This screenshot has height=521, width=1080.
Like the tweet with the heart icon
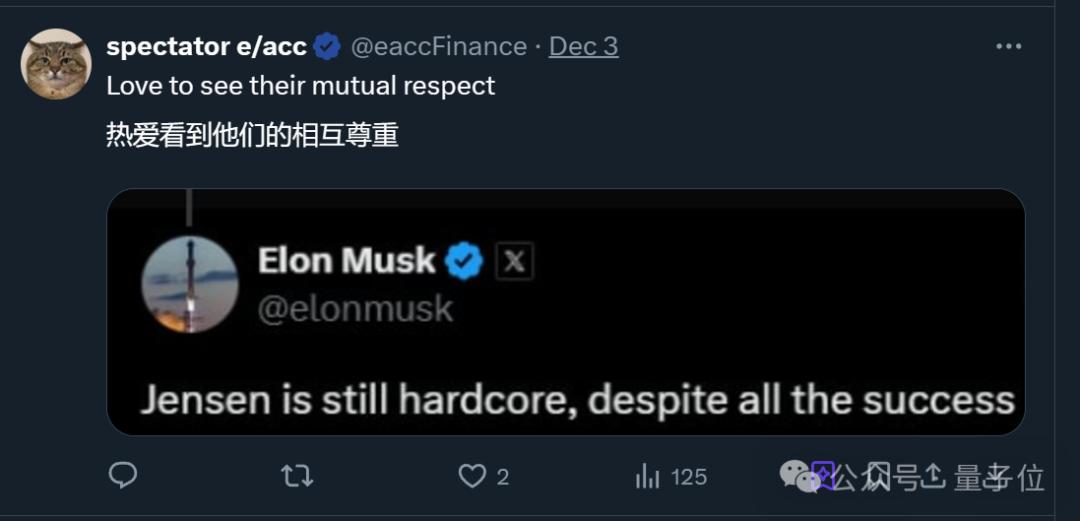coord(472,476)
